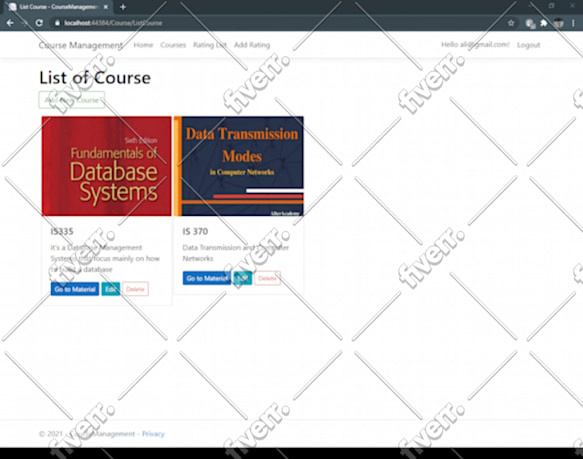Click the address bar URL
Screen dimensions: 583x459
pyautogui.click(x=113, y=23)
